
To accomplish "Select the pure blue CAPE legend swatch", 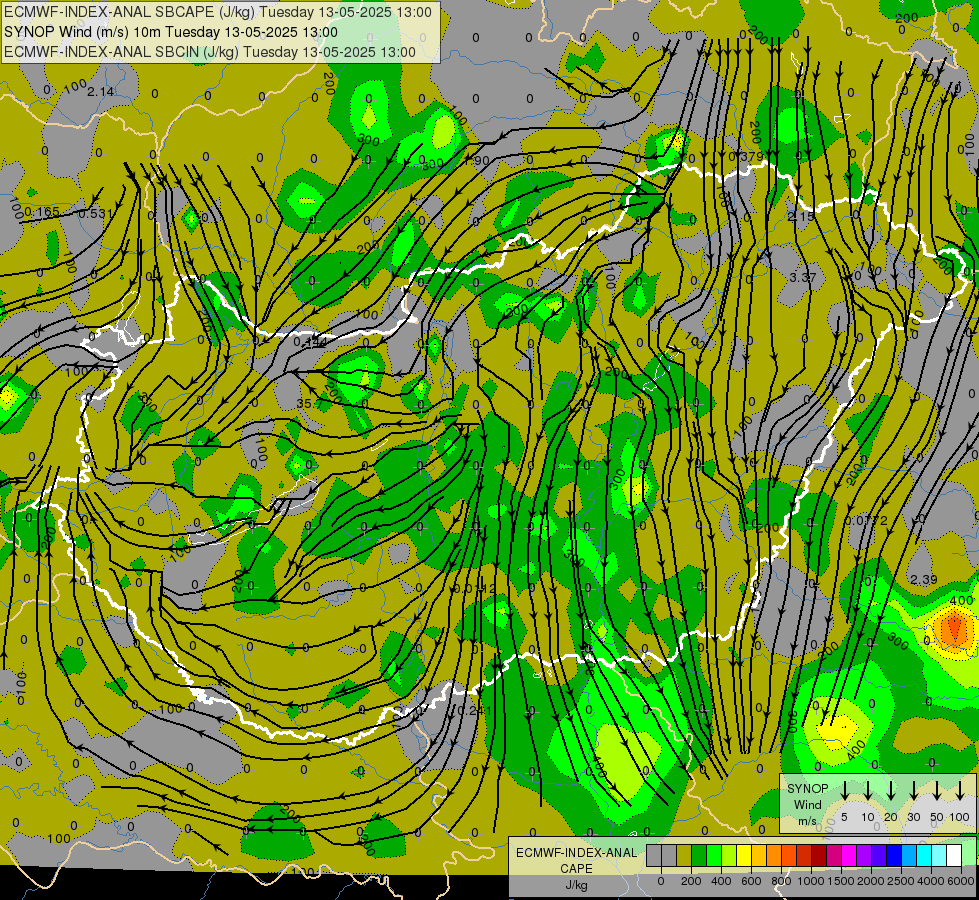I will pos(895,855).
